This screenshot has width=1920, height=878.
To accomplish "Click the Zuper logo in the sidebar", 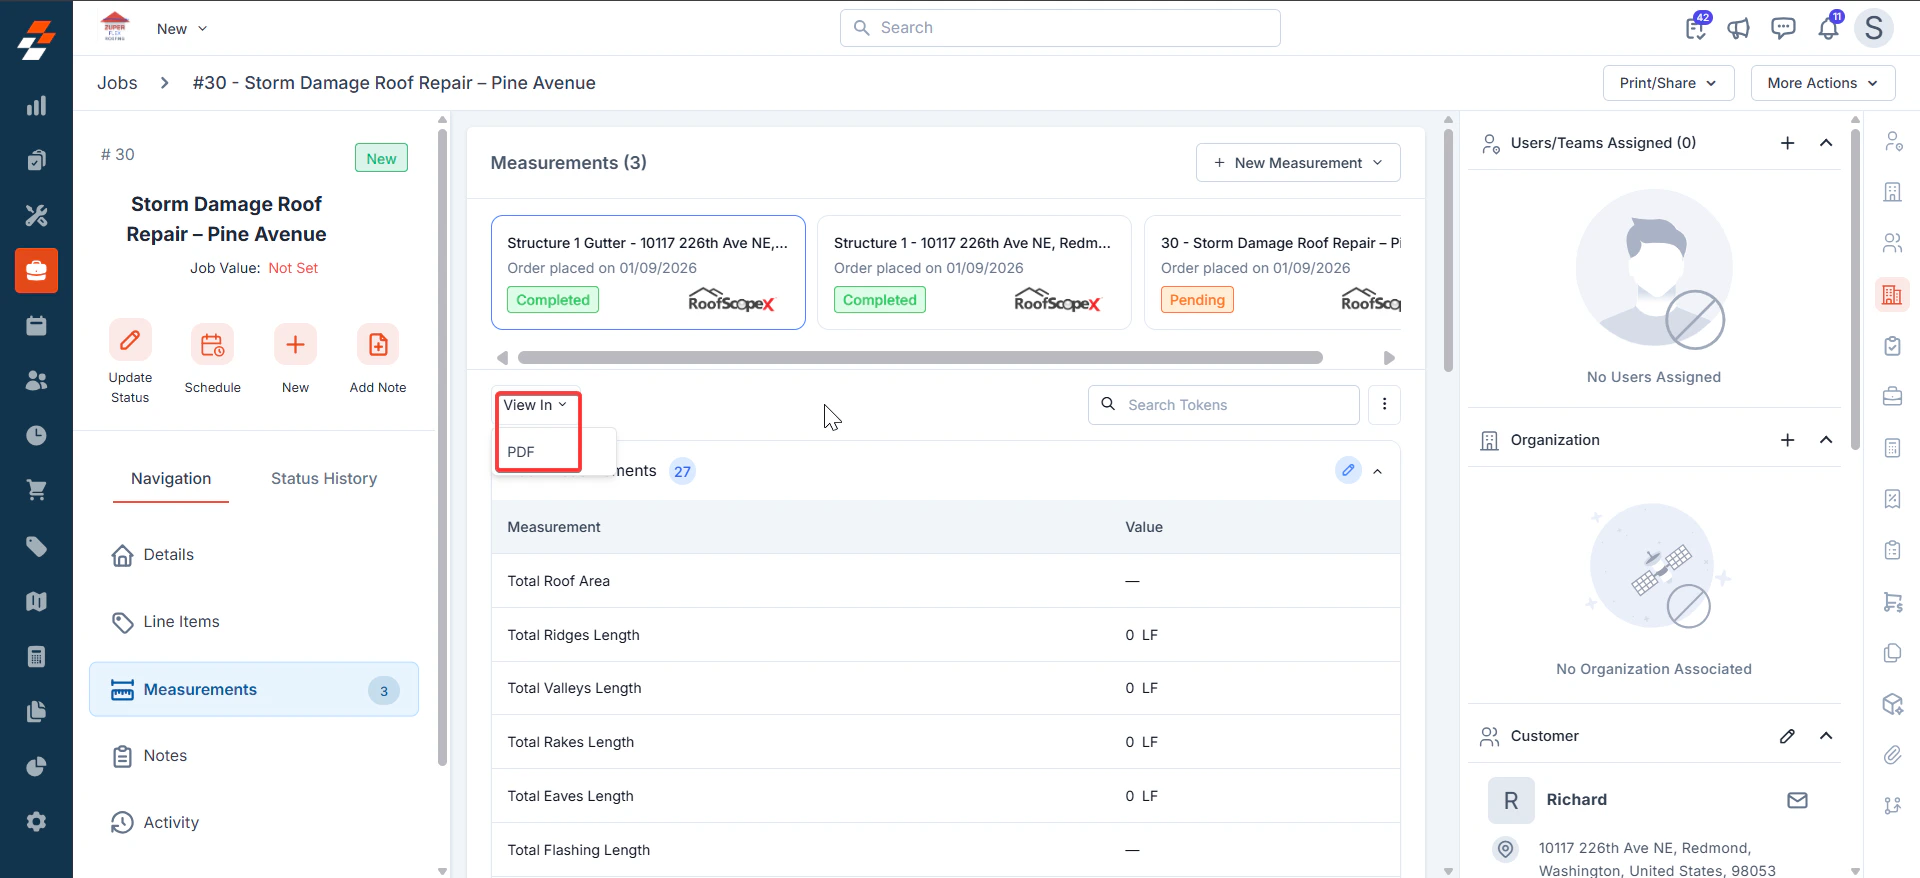I will tap(36, 40).
